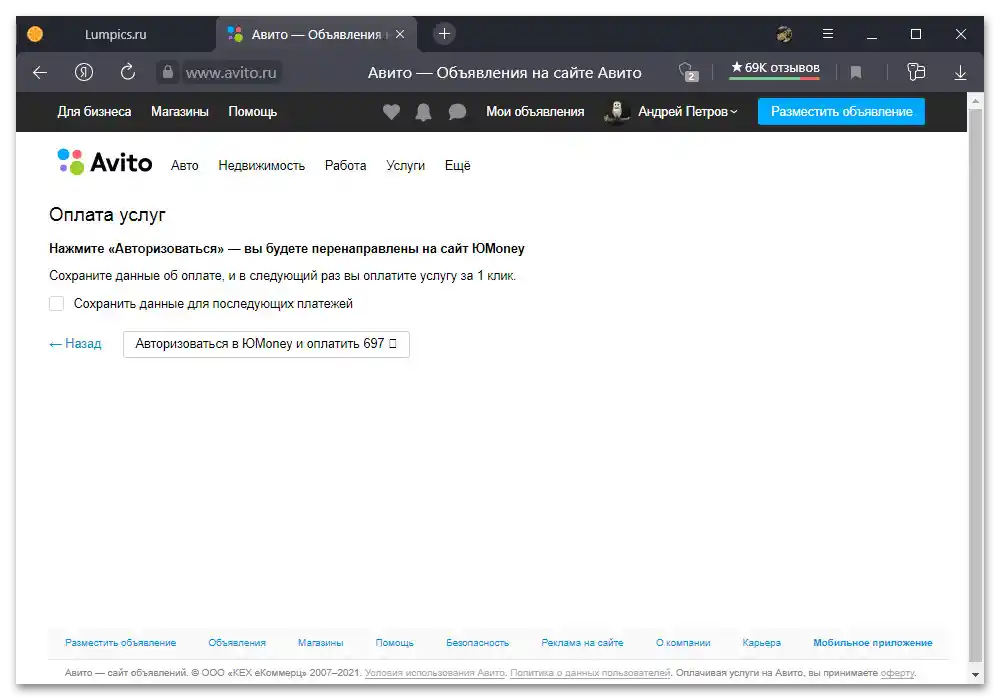Open footer link Разместить объявление
The image size is (1000, 700).
pyautogui.click(x=121, y=643)
